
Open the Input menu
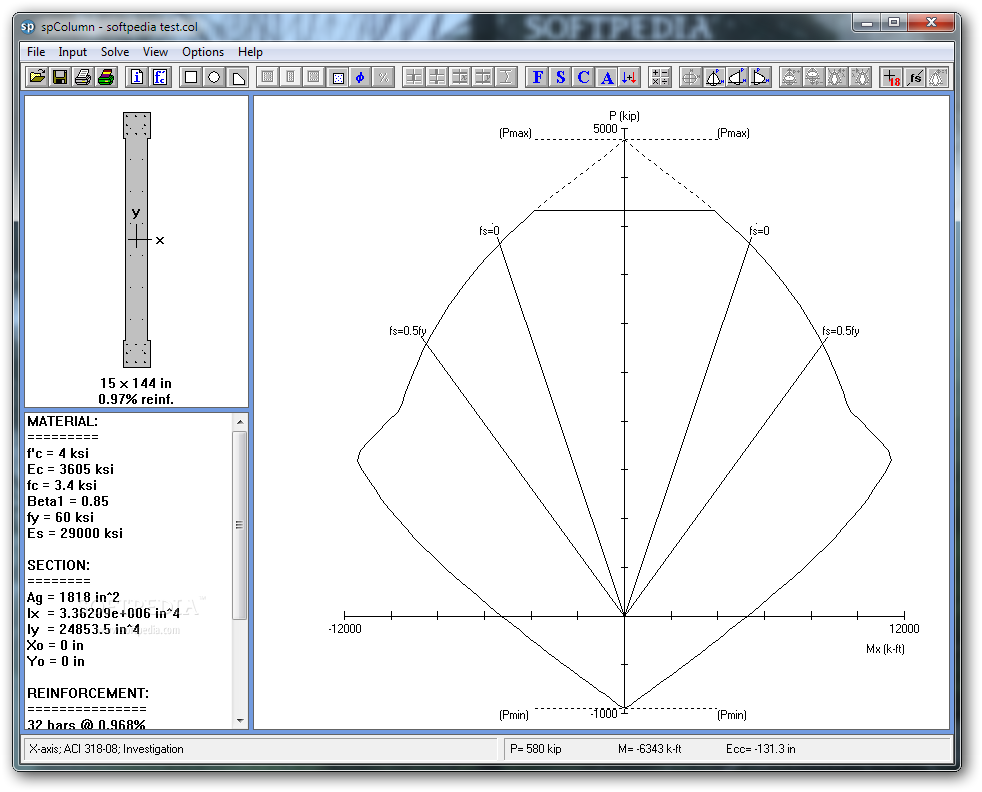73,52
